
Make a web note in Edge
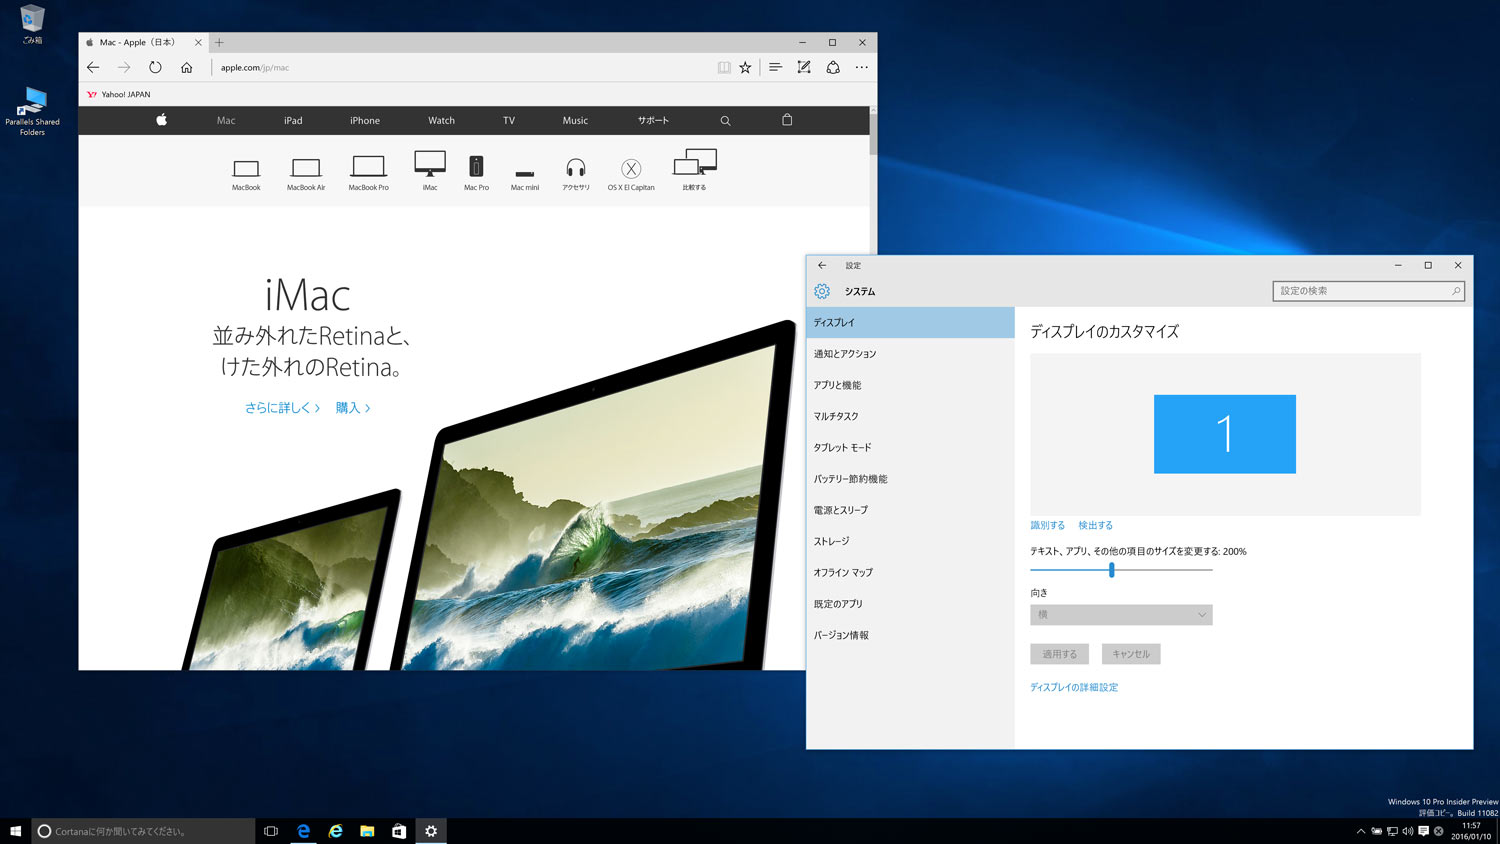click(804, 67)
